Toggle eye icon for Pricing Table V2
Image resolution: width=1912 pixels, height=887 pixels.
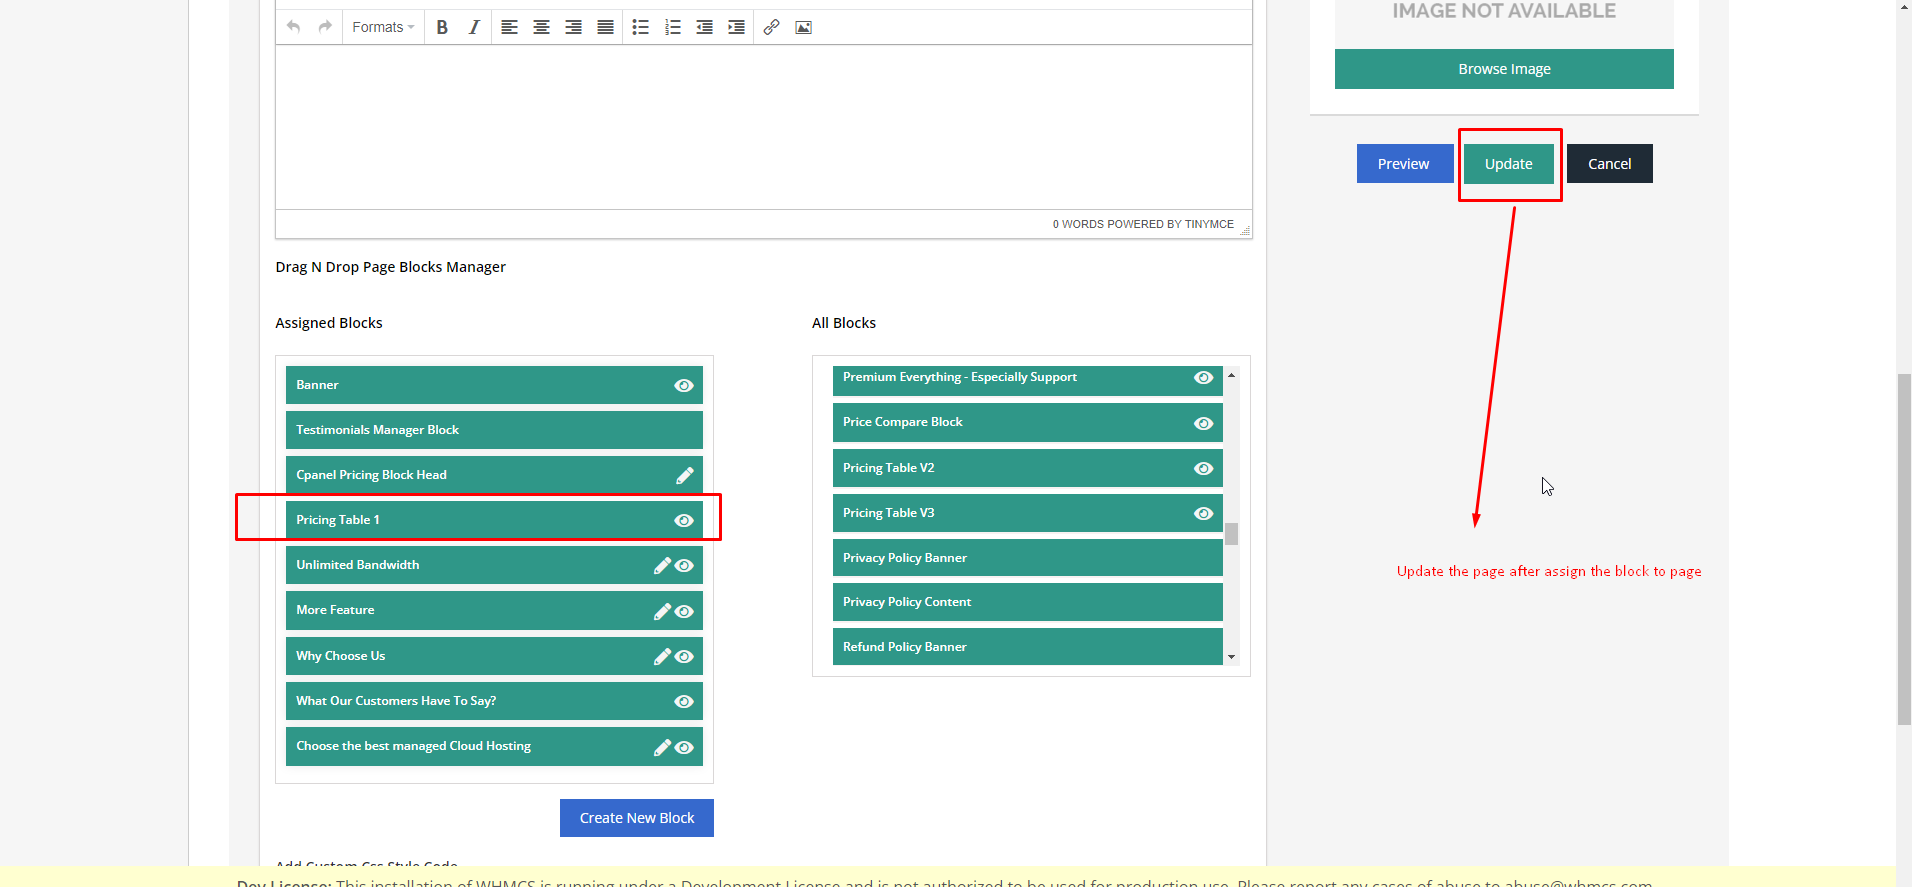point(1203,469)
